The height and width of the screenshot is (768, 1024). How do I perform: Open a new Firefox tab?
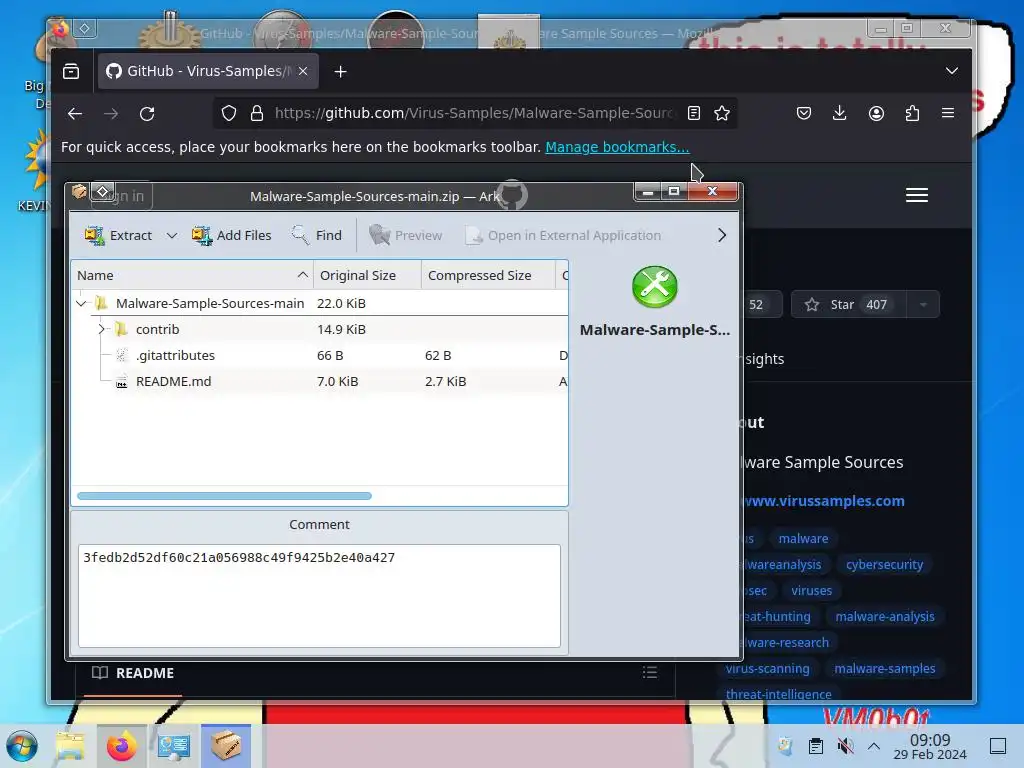(340, 71)
